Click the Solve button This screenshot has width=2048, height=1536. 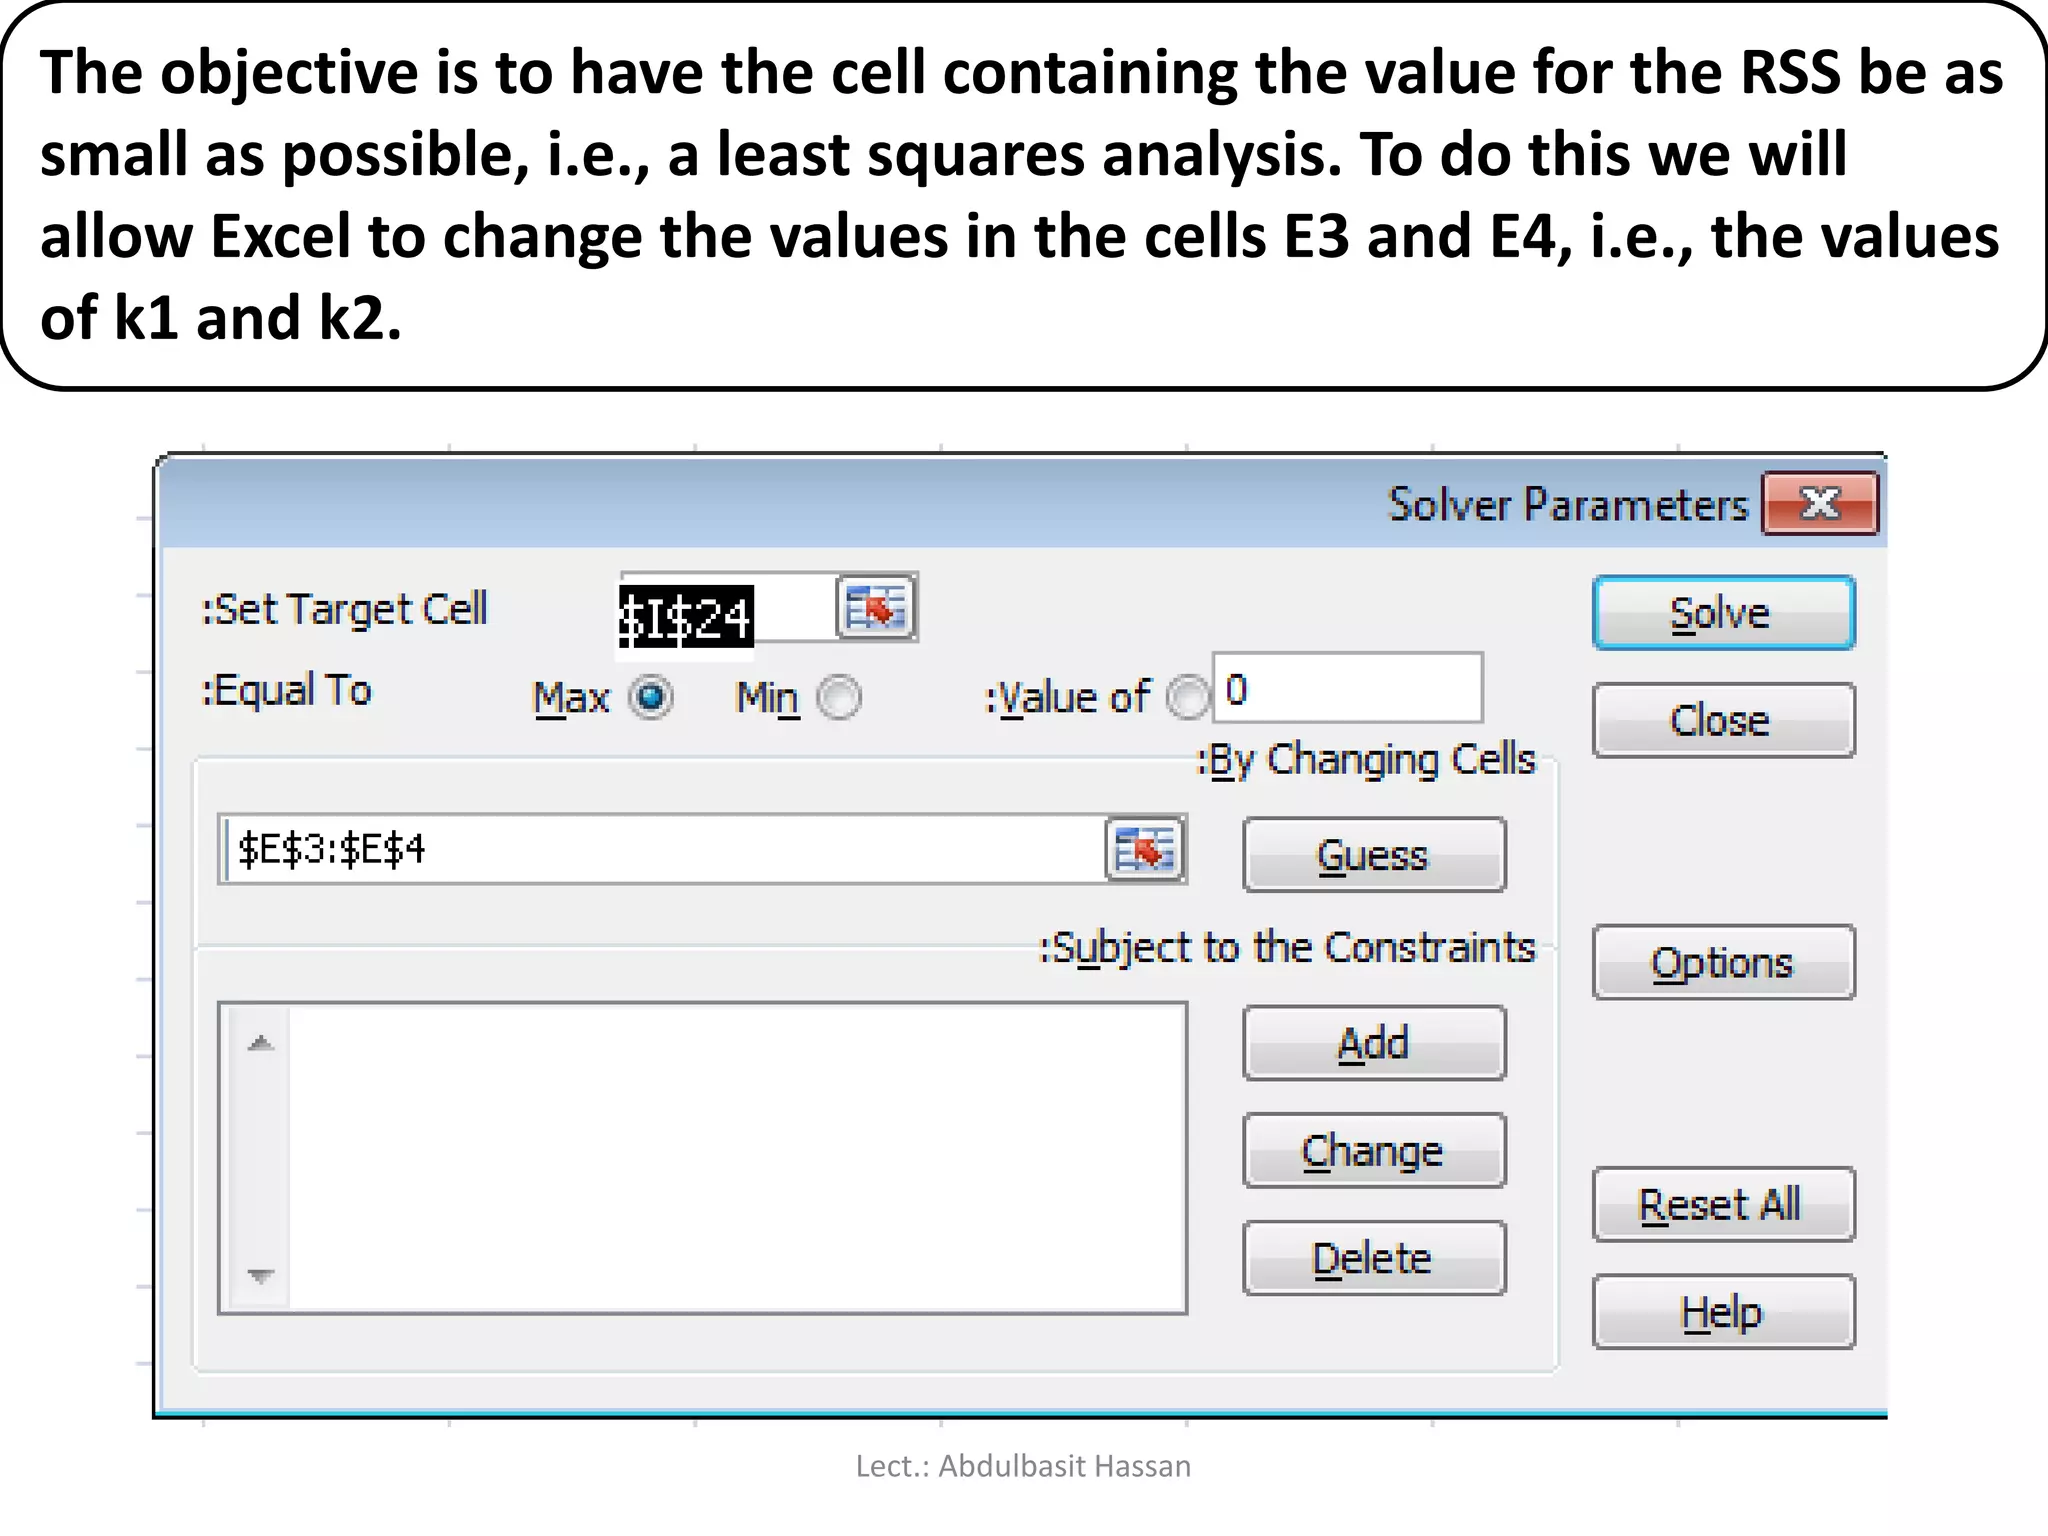click(x=1723, y=613)
